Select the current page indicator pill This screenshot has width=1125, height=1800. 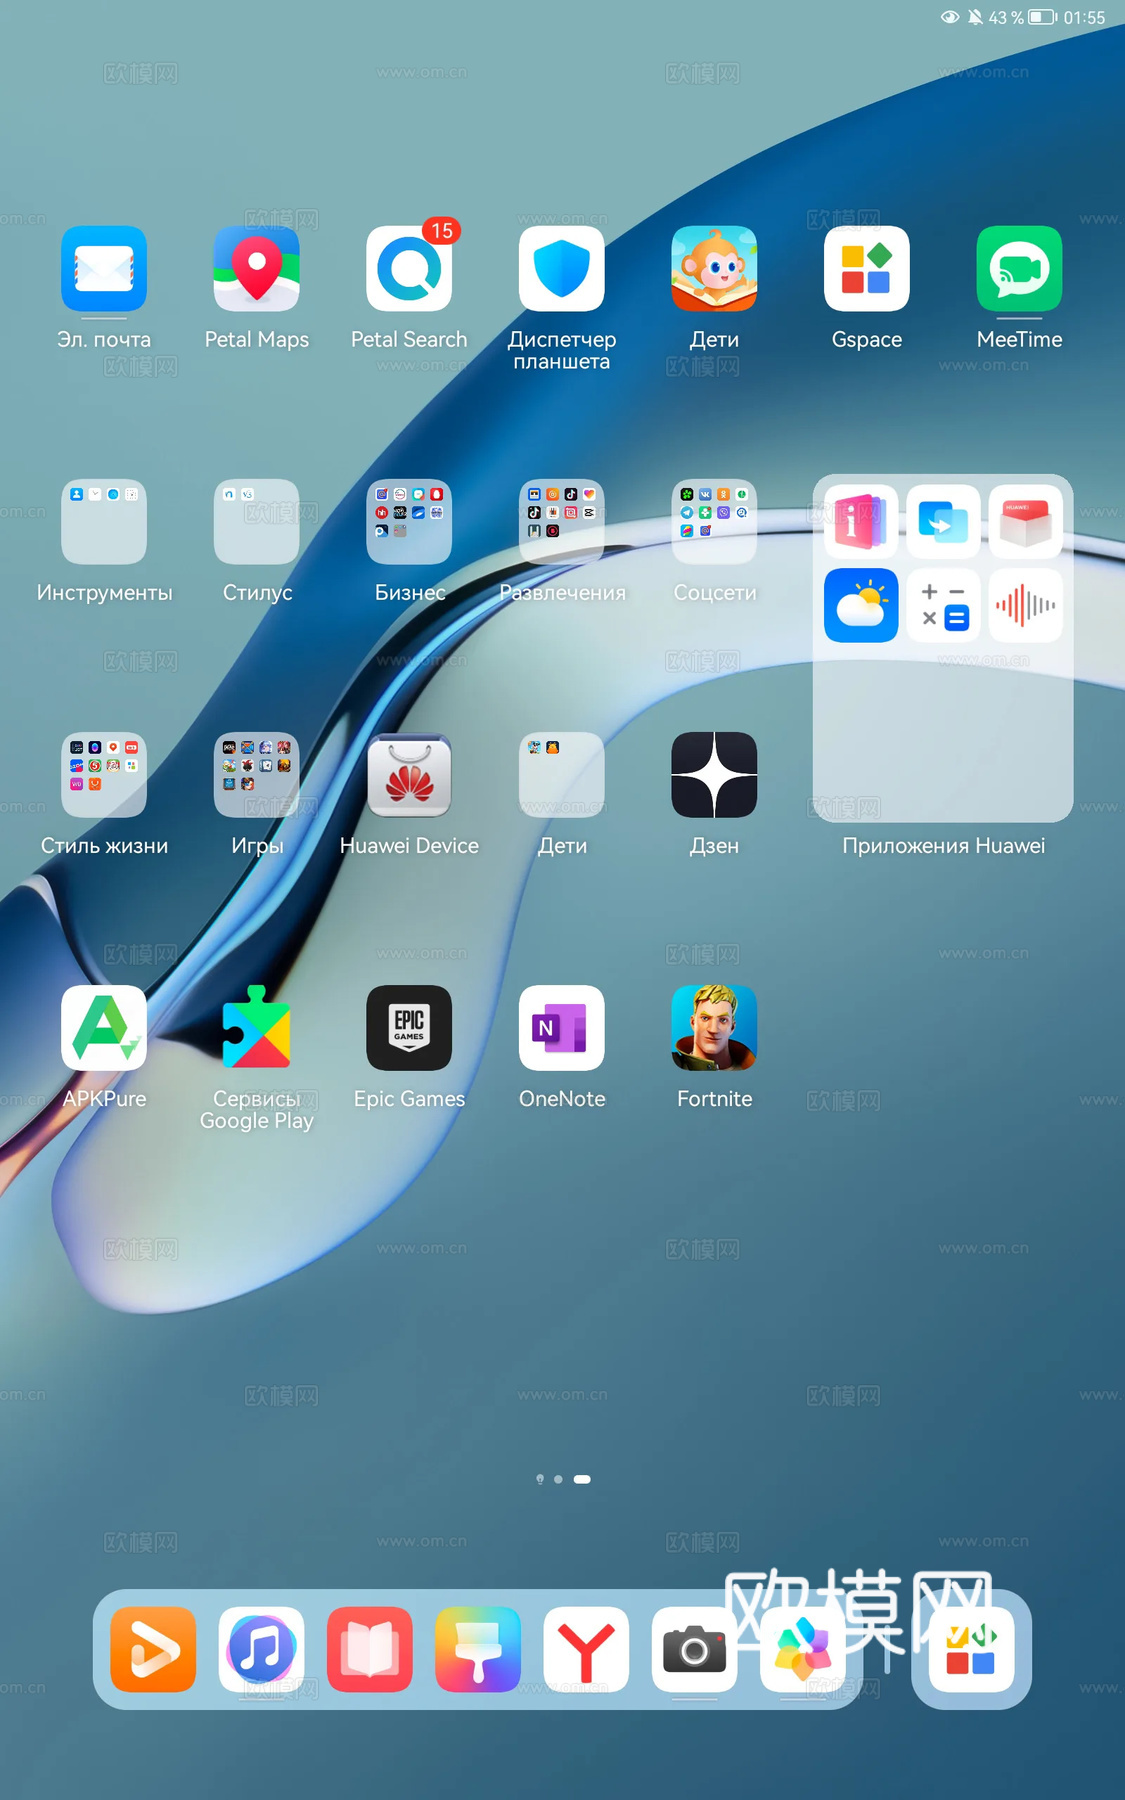pos(582,1479)
